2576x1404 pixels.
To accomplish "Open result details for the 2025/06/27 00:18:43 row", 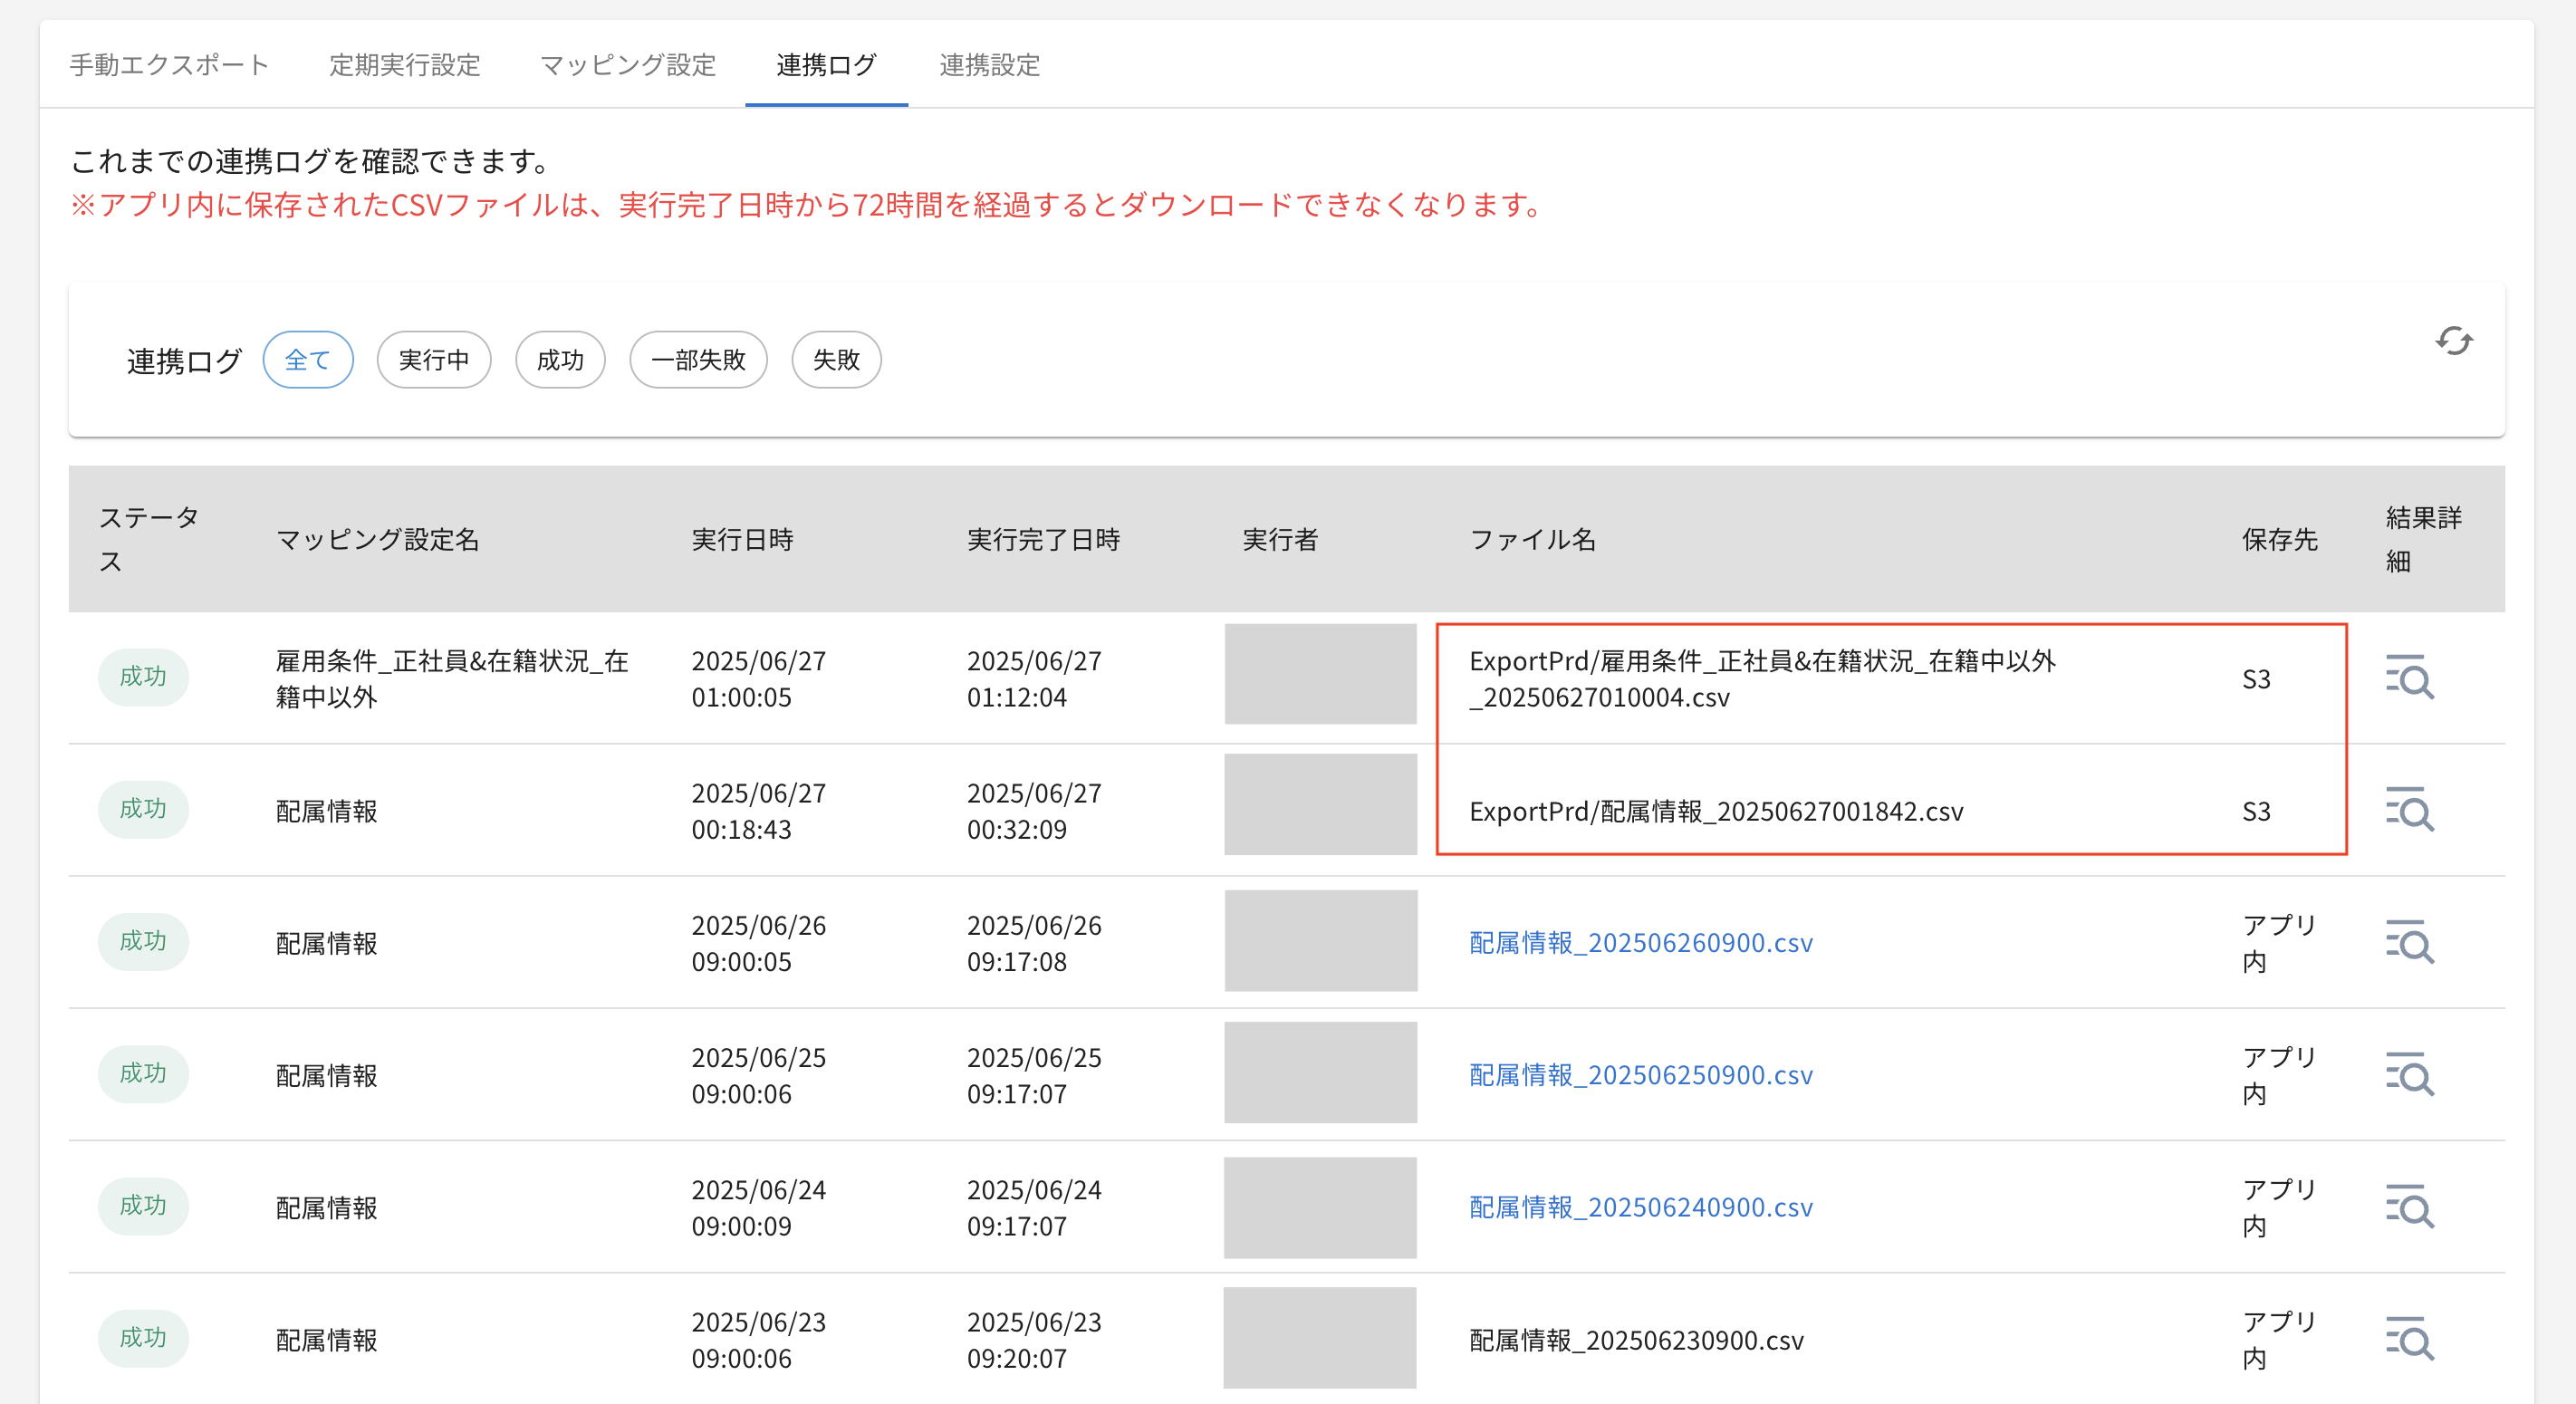I will [2409, 810].
